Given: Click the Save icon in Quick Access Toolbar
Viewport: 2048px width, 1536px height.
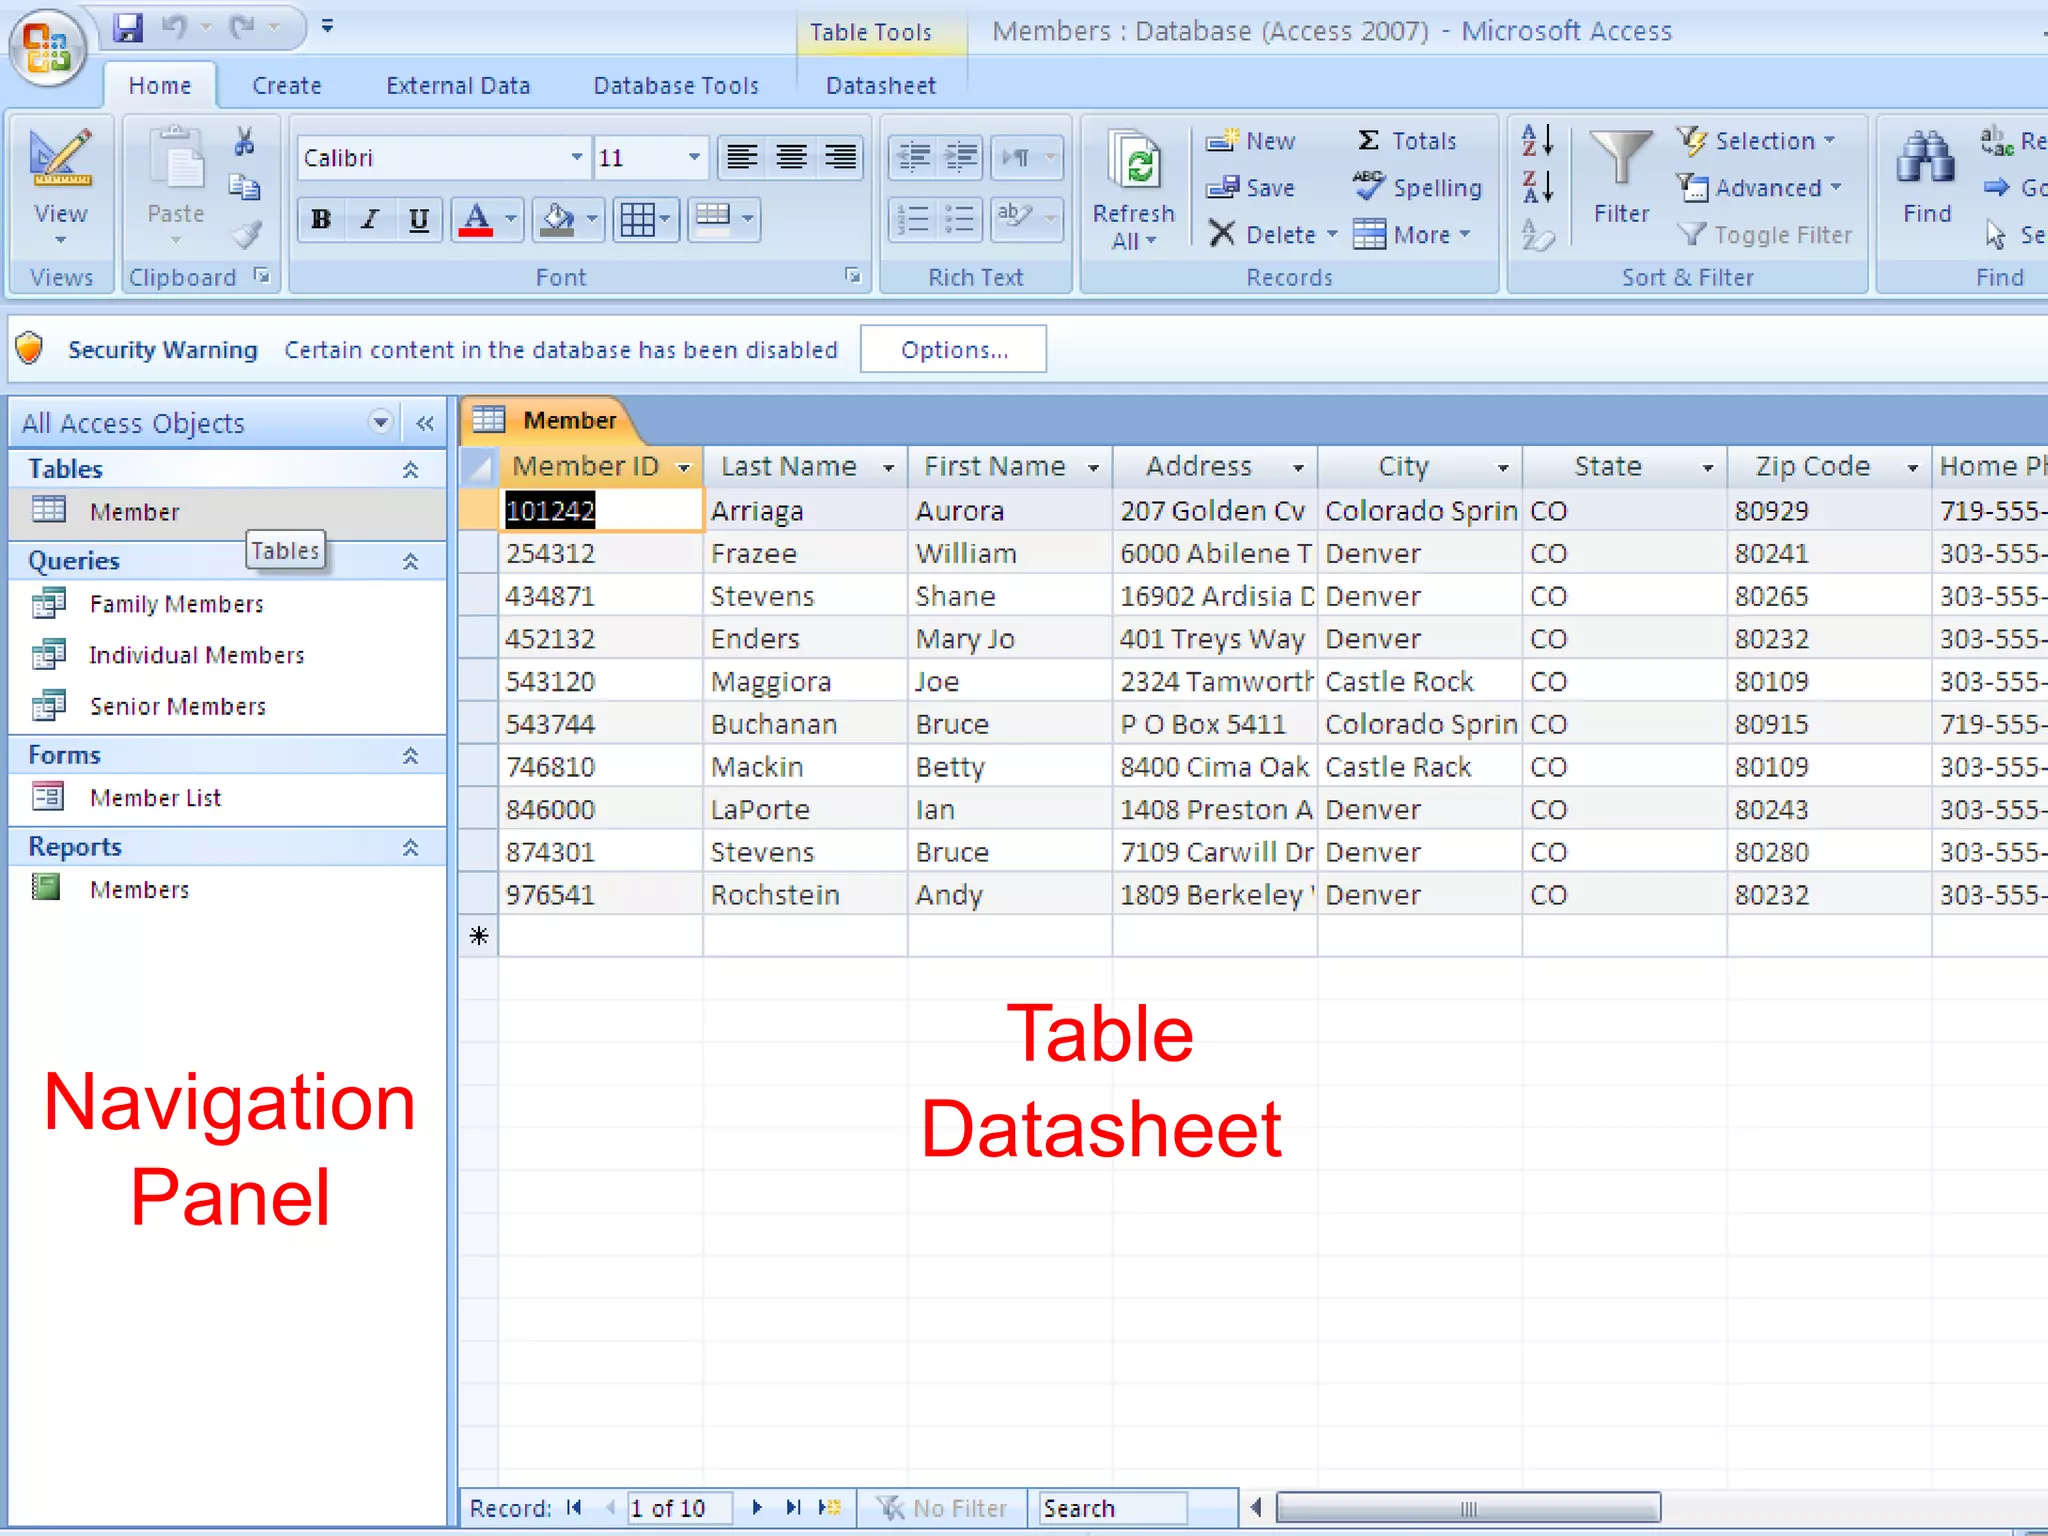Looking at the screenshot, I should (128, 27).
